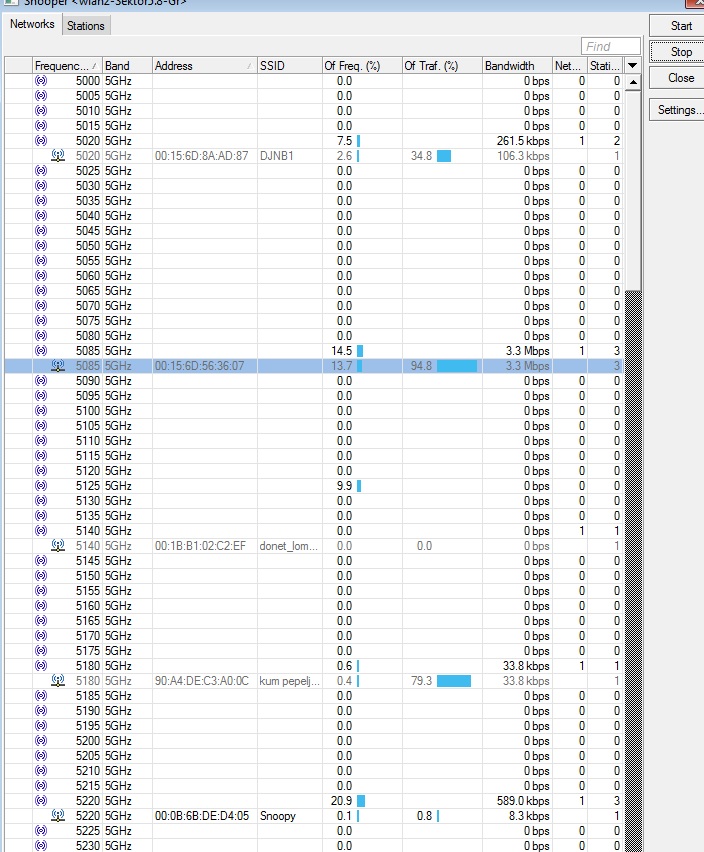Click the 8.3 kbps bandwidth value

click(529, 816)
